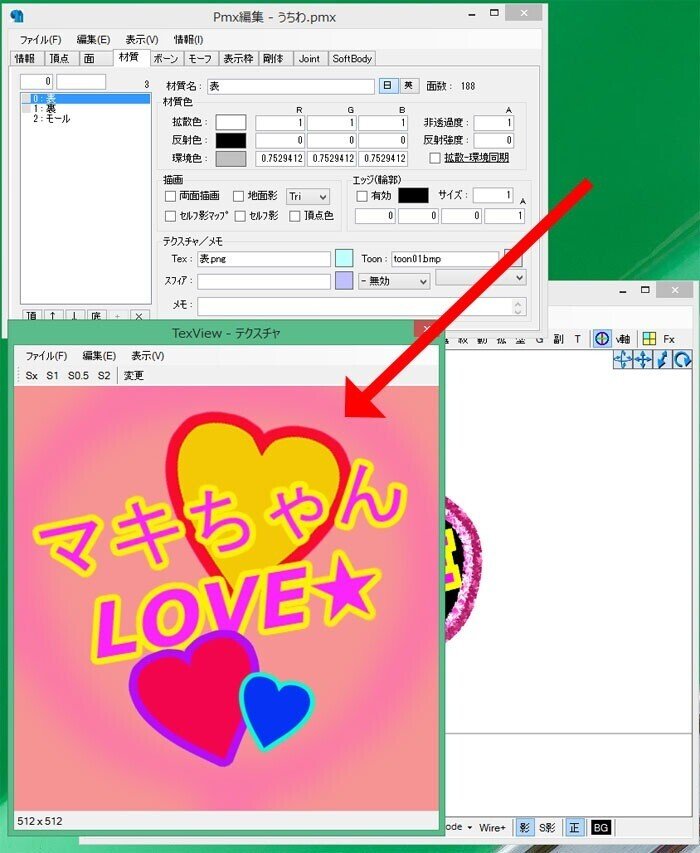The image size is (700, 853).
Task: Switch to the 情報 tab
Action: (x=24, y=59)
